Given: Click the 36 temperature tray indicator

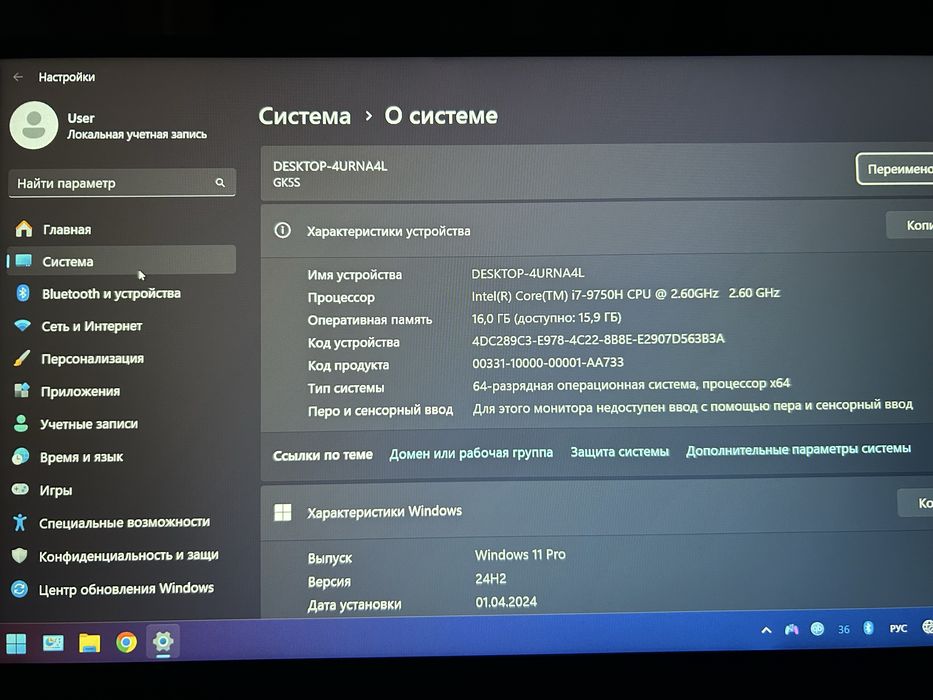Looking at the screenshot, I should [844, 629].
